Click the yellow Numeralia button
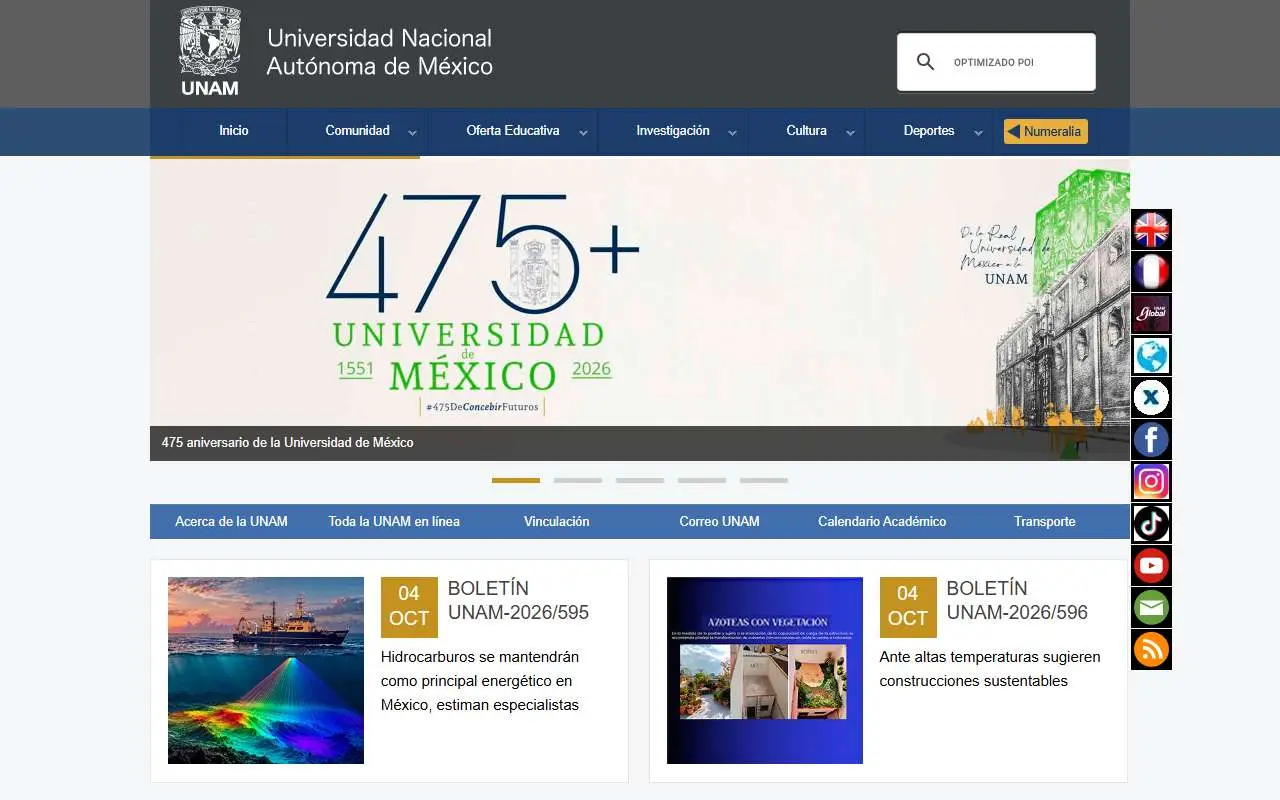 1046,131
